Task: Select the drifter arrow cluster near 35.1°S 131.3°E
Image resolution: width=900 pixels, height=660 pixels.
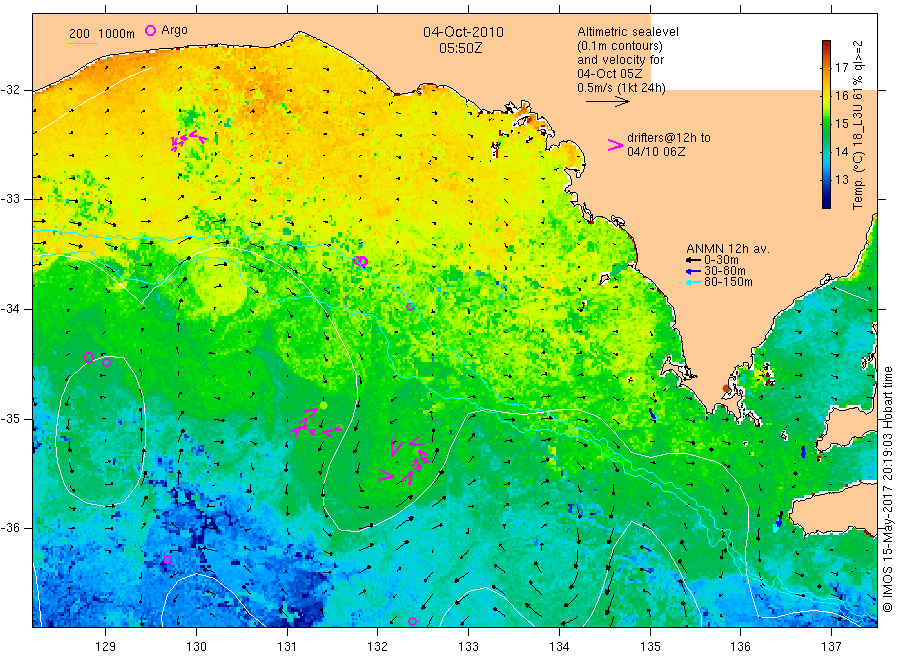Action: tap(315, 424)
